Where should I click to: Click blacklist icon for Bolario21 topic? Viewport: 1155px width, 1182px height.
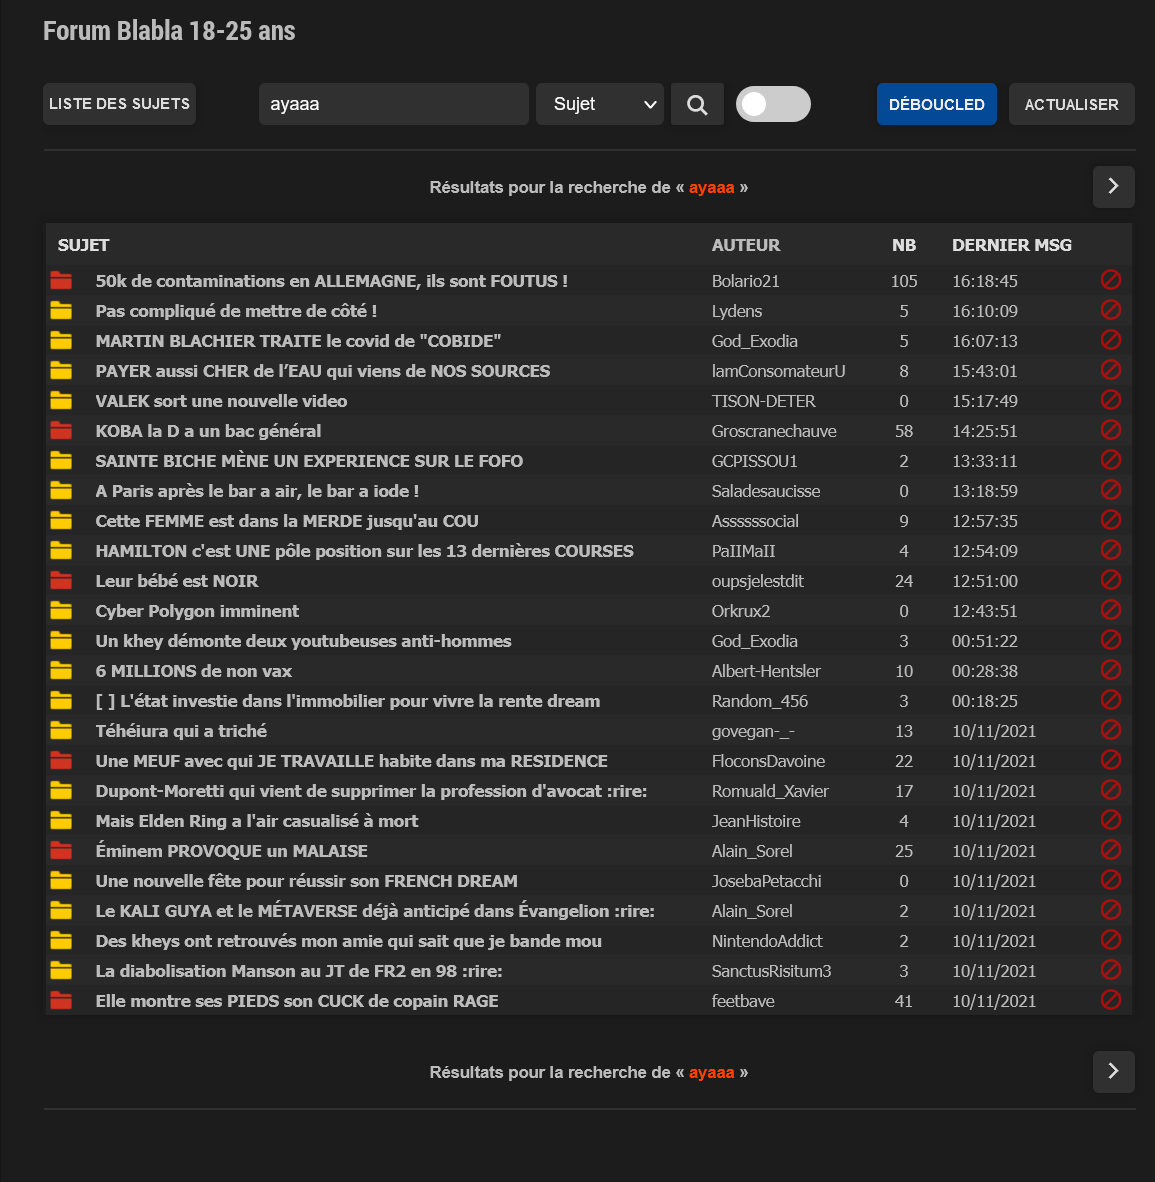point(1111,280)
